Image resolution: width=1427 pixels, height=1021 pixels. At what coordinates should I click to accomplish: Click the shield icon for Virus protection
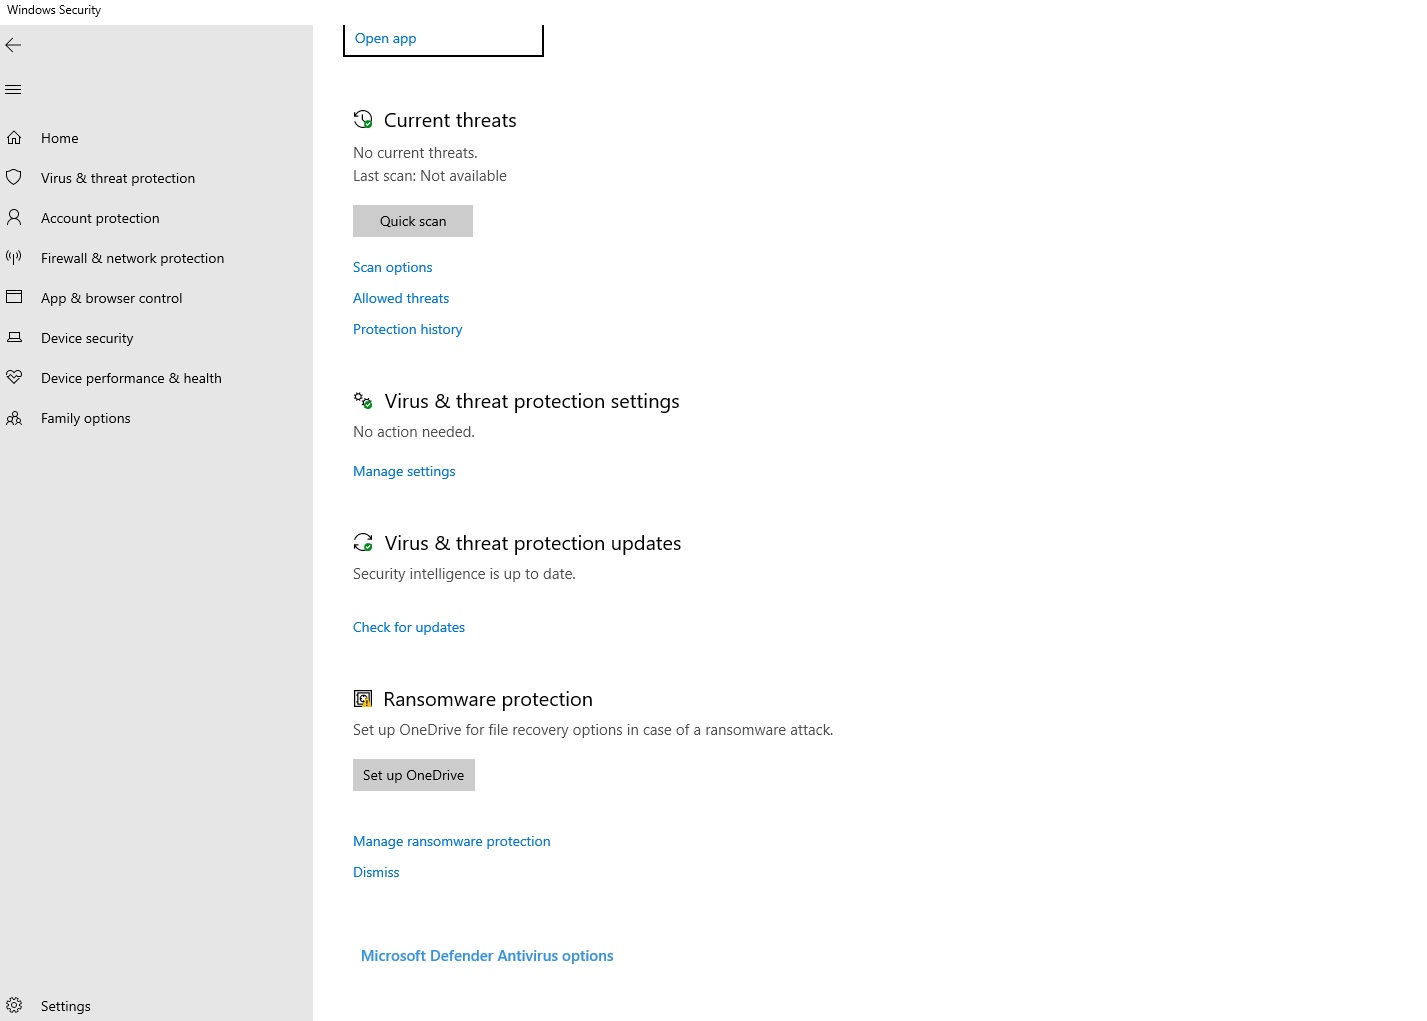click(x=14, y=178)
